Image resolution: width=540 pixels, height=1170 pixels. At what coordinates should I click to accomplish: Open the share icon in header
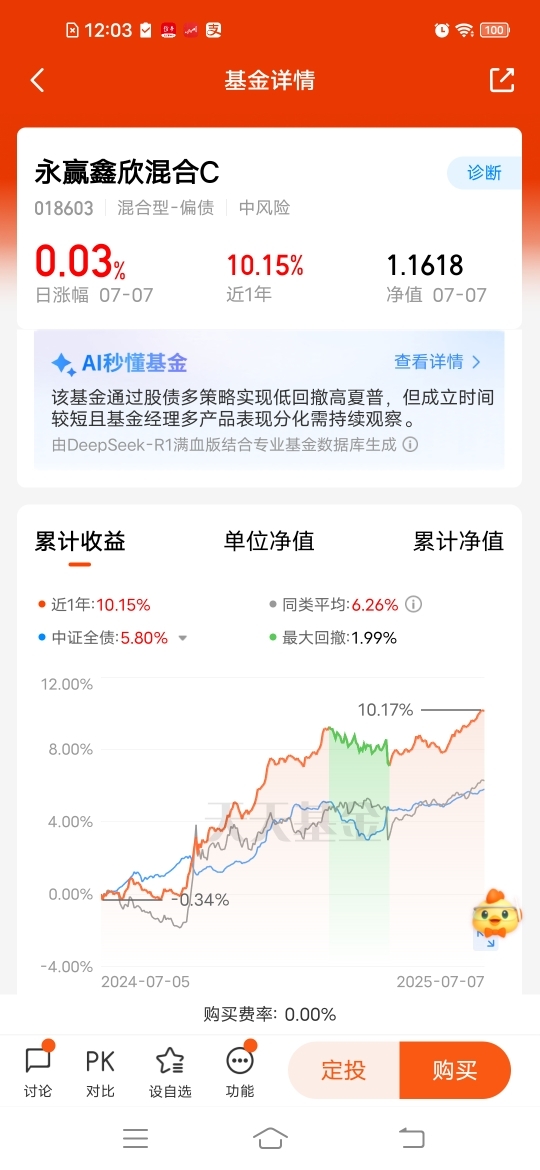pyautogui.click(x=502, y=81)
